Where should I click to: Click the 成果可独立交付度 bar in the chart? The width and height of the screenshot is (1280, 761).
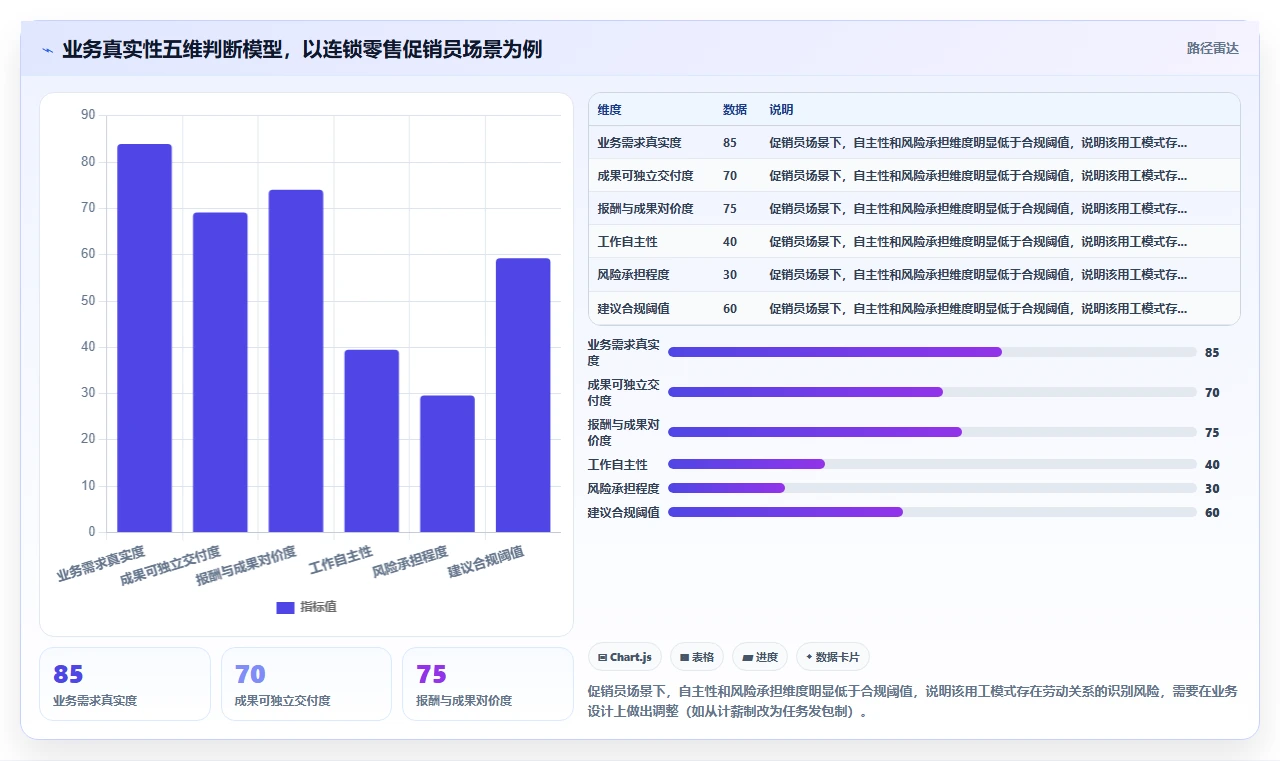point(220,372)
